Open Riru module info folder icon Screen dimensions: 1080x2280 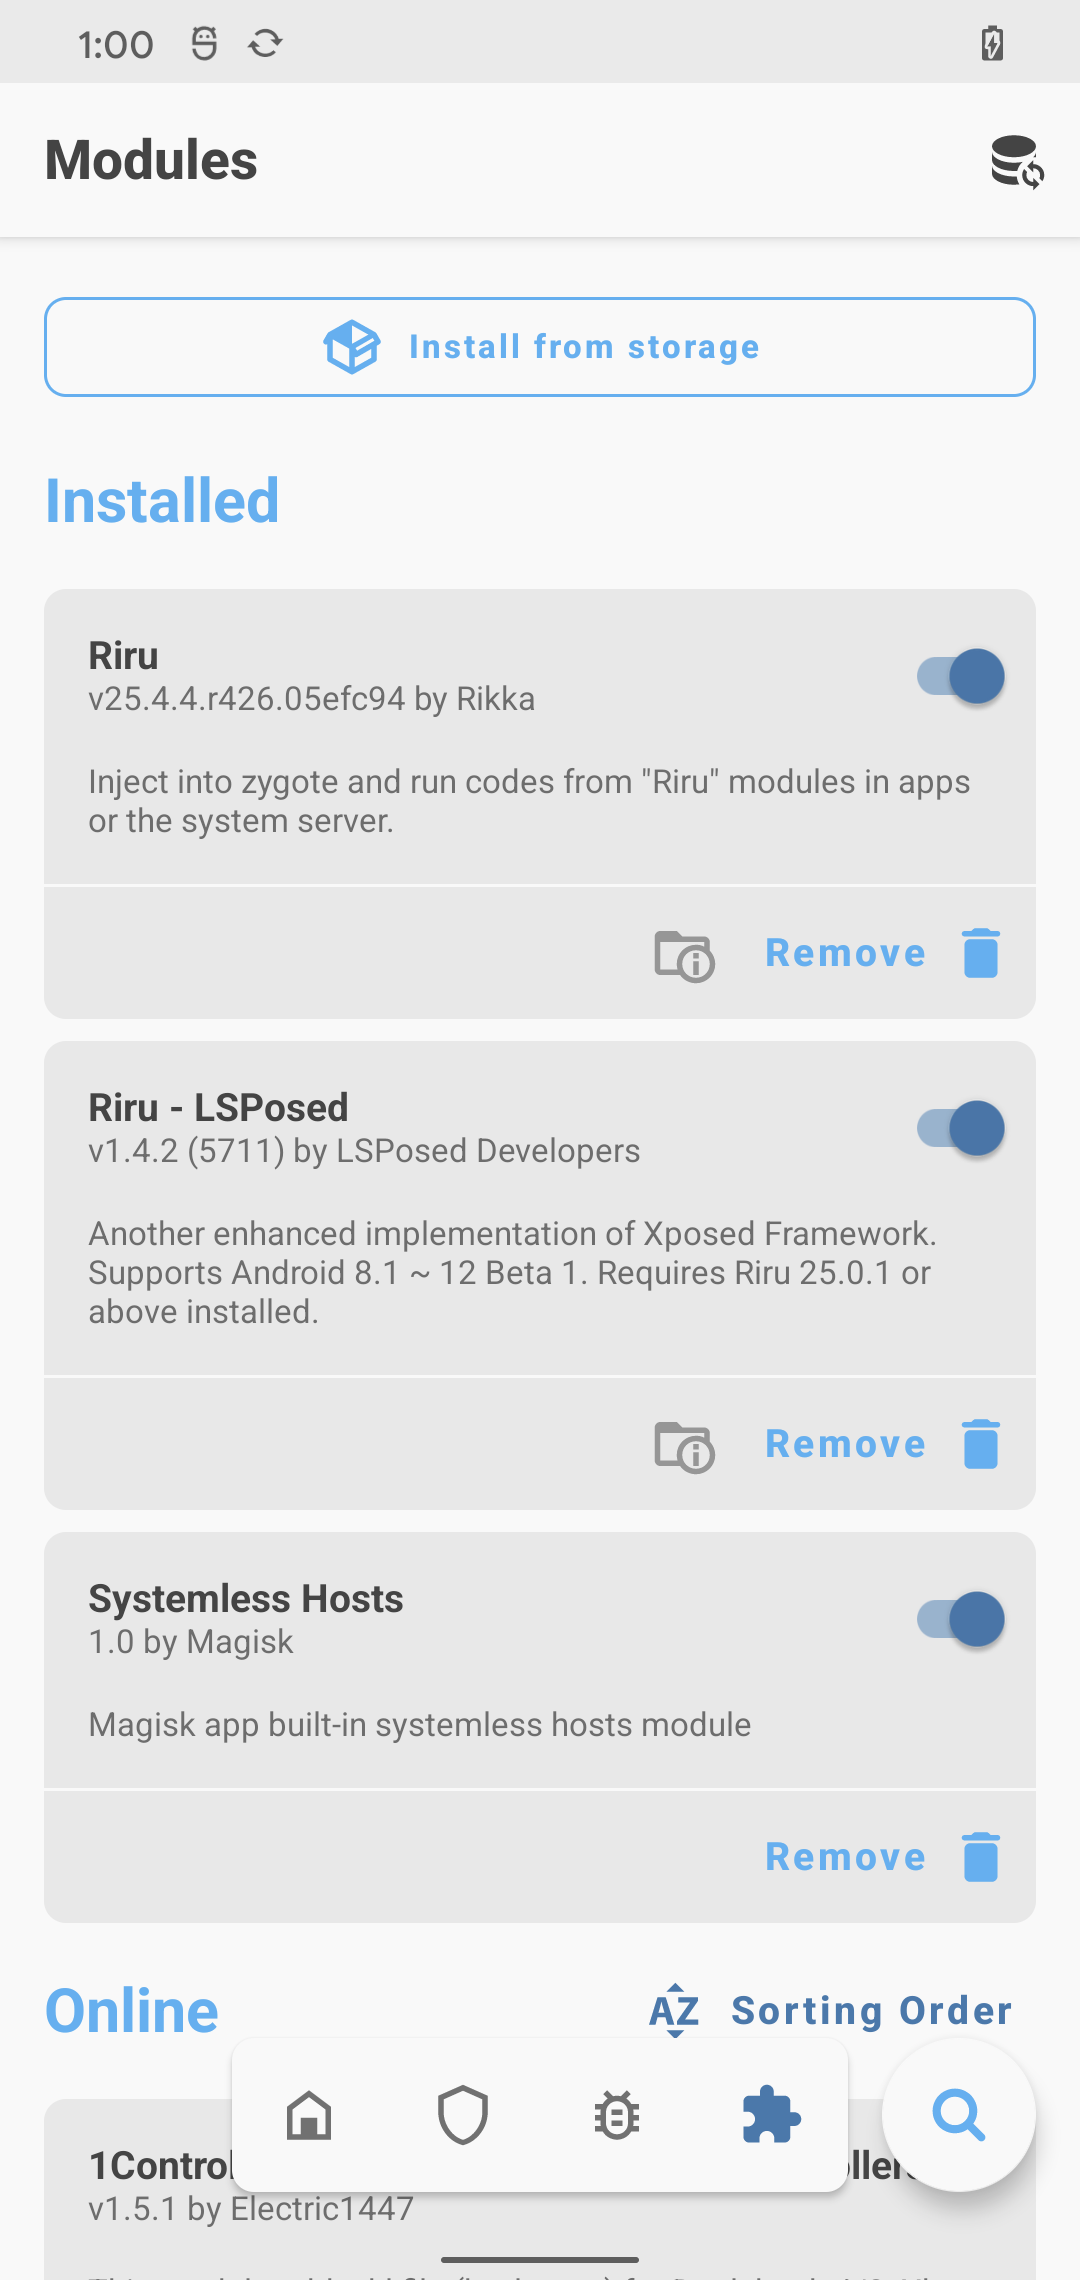coord(684,955)
